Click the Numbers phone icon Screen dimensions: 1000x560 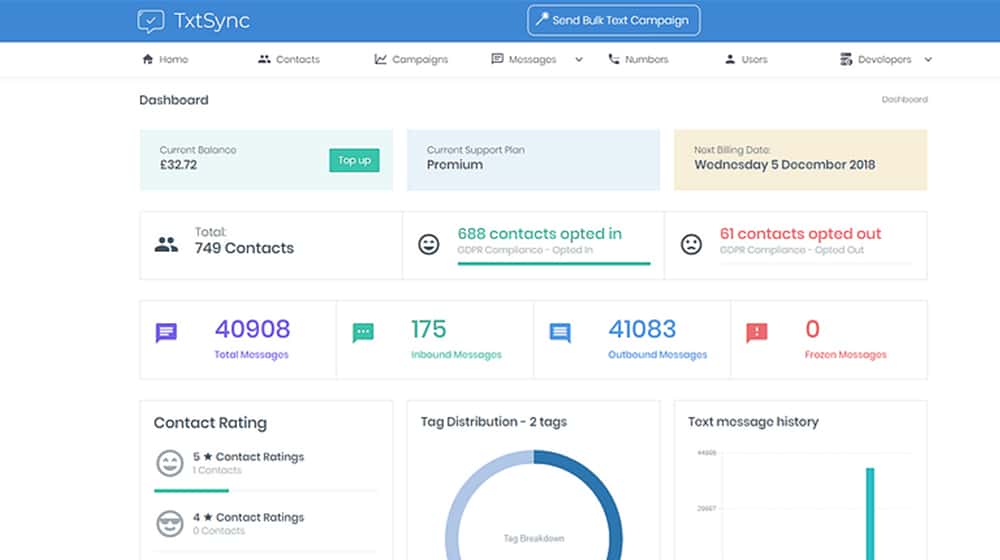(614, 59)
